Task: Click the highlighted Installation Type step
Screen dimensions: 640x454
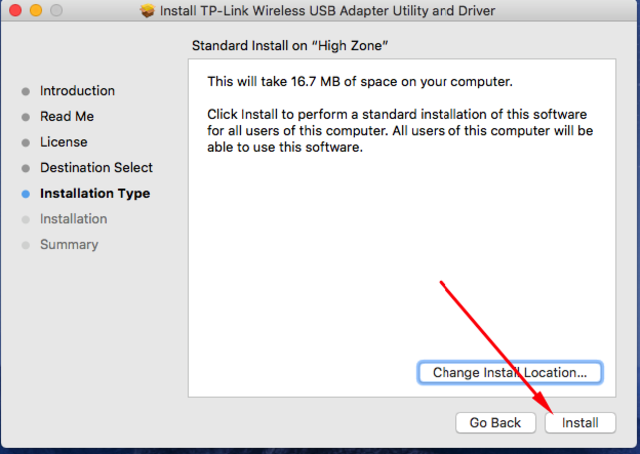Action: click(95, 193)
